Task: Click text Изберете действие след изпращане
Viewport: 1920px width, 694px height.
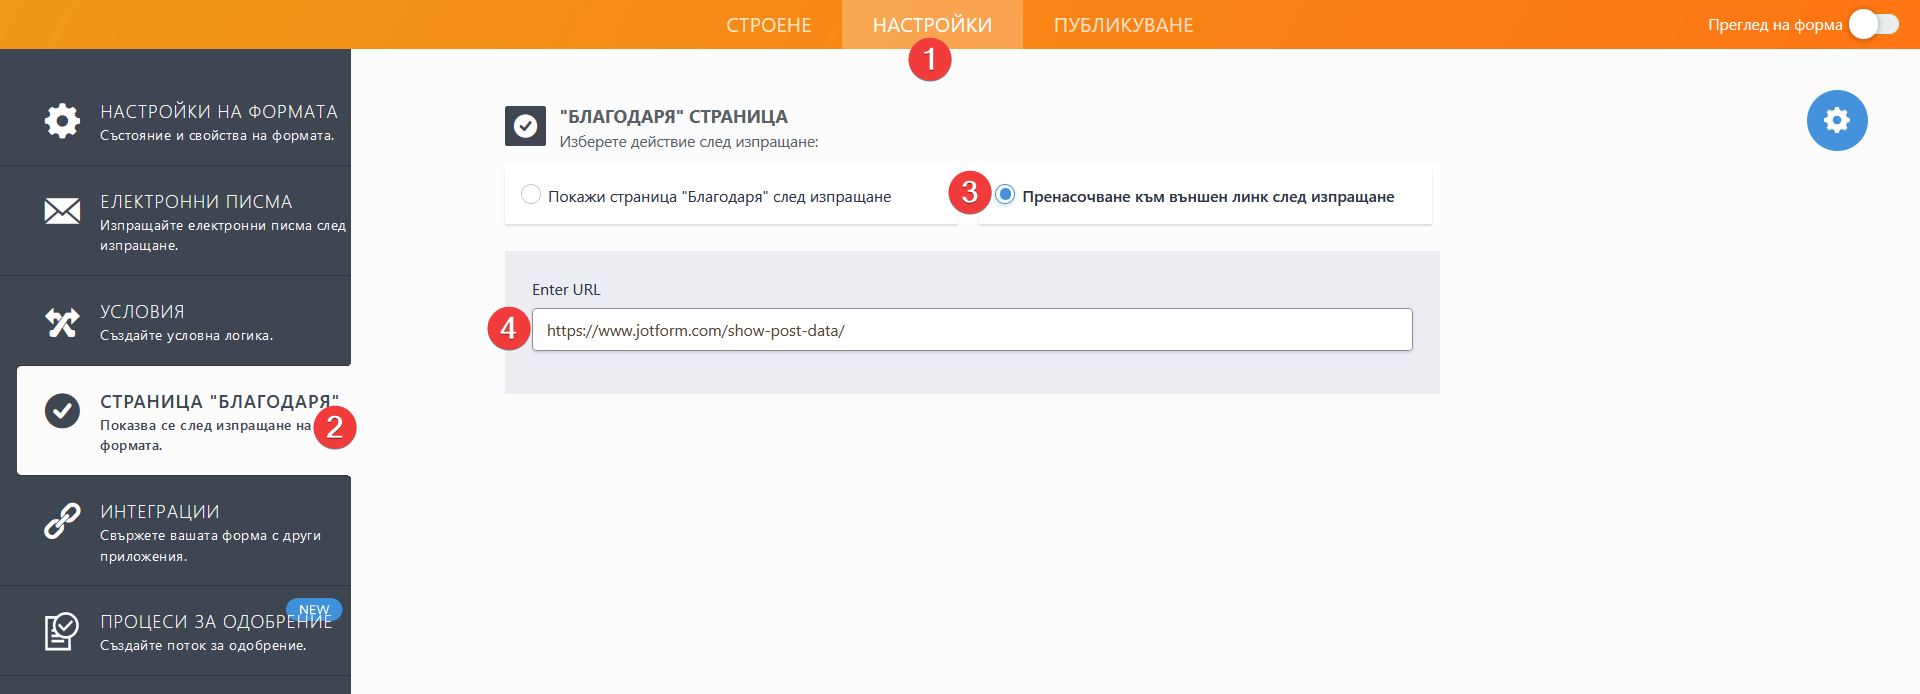Action: click(689, 142)
